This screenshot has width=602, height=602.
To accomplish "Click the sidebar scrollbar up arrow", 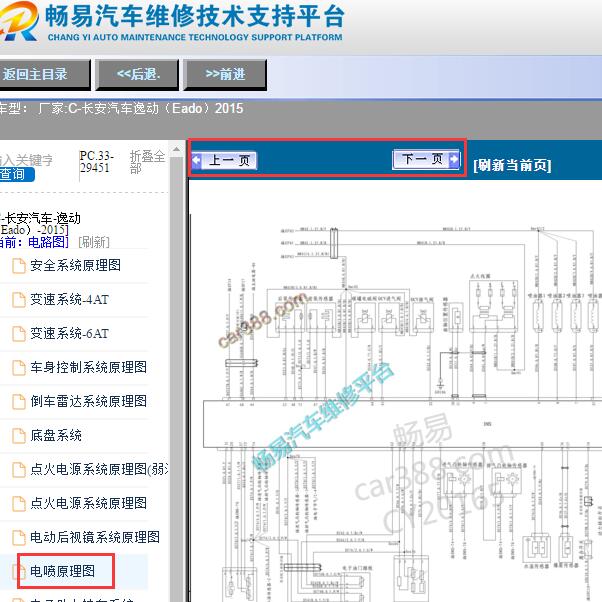I will 176,150.
